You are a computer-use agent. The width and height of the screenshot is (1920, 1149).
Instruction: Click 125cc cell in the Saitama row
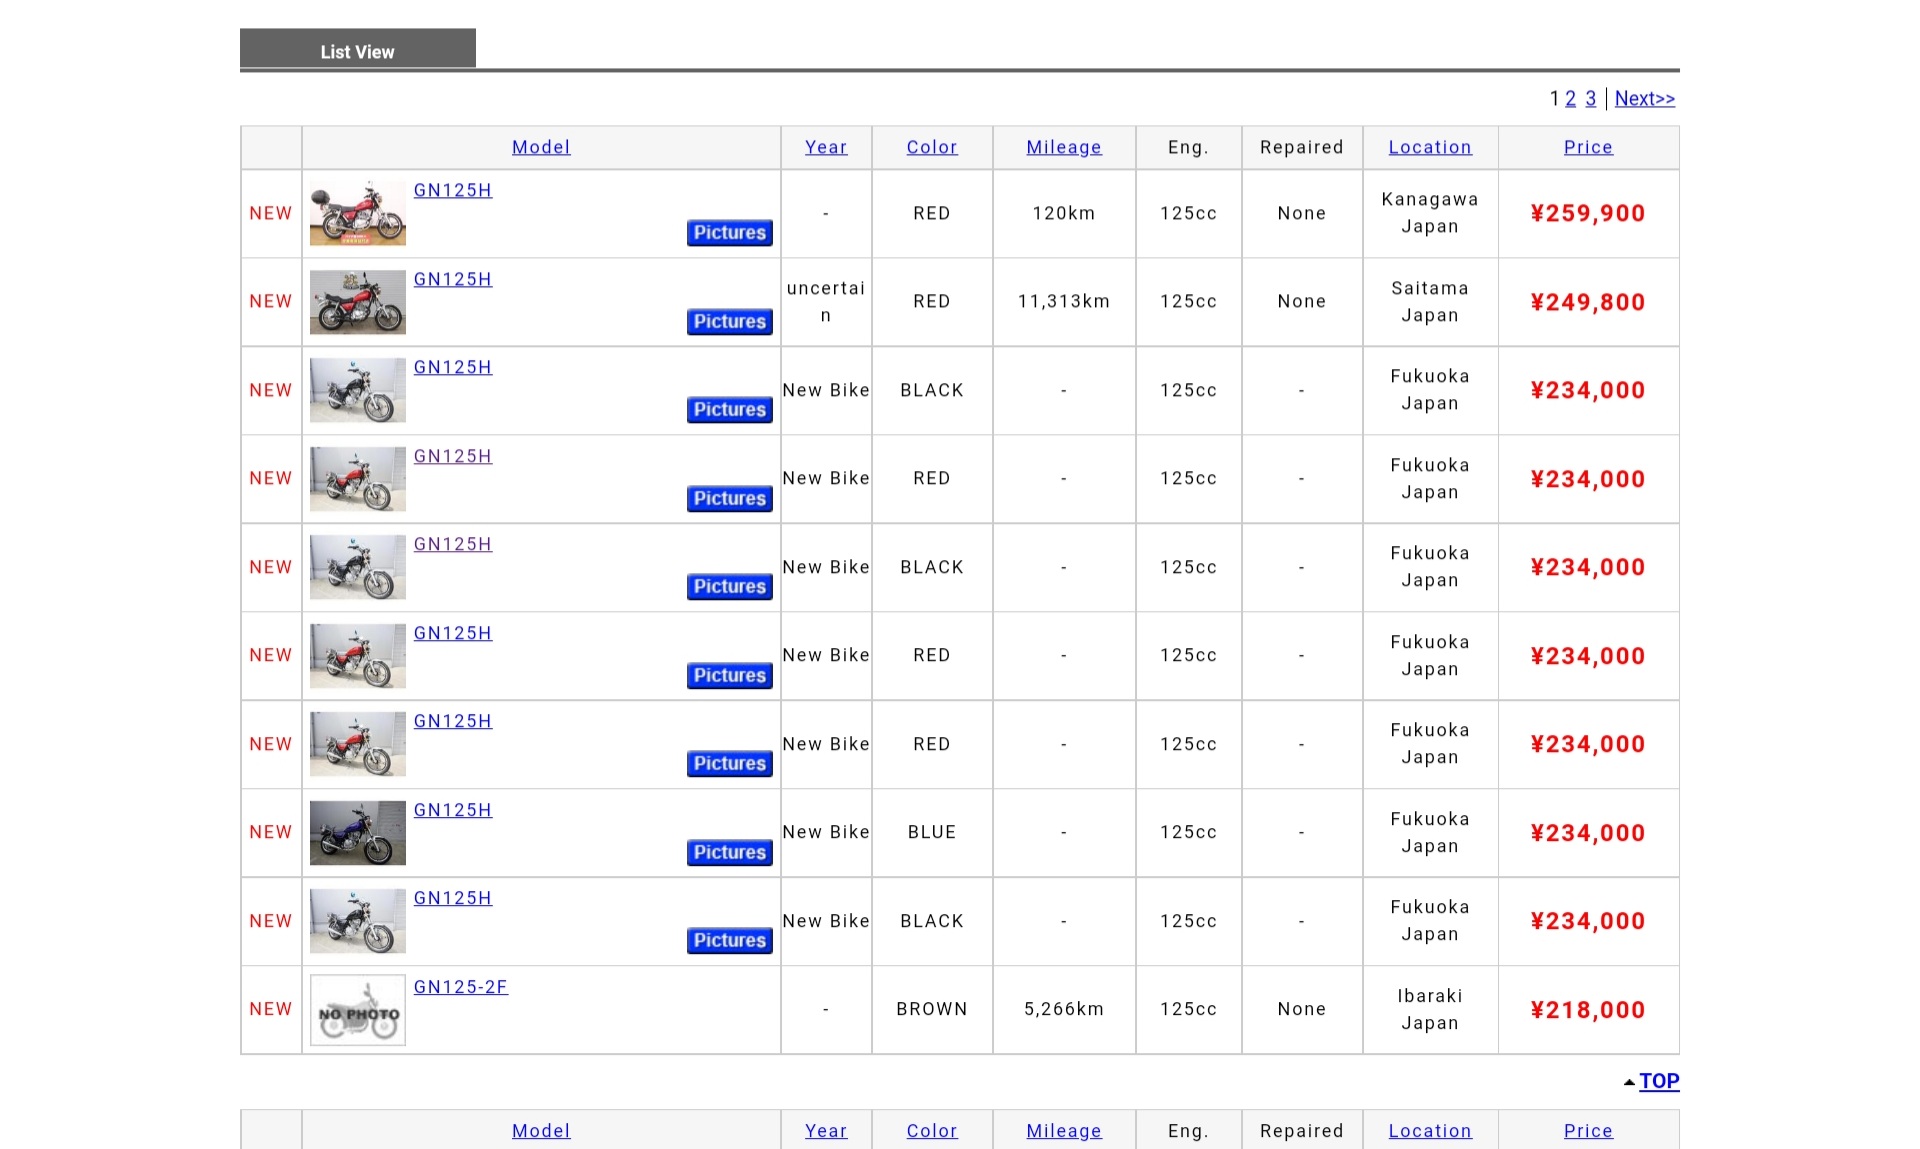point(1189,301)
